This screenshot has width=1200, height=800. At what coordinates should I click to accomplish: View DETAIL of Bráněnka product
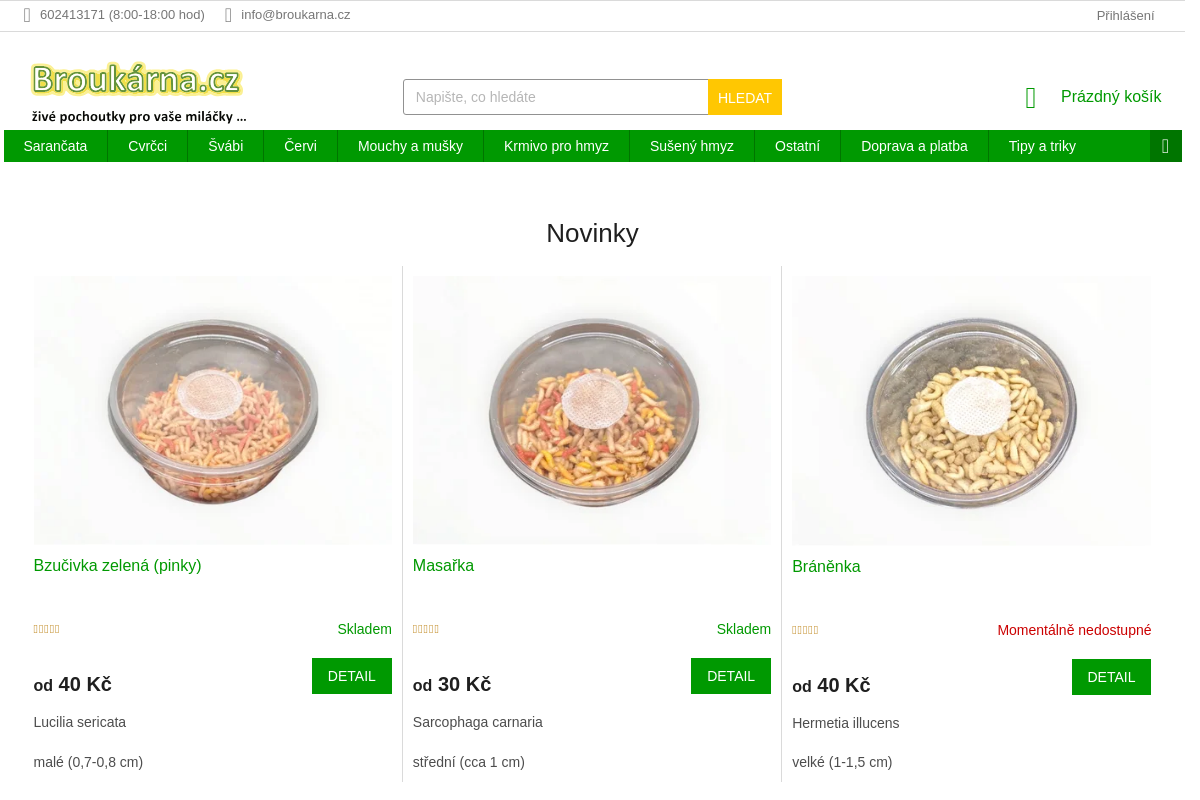coord(1111,677)
